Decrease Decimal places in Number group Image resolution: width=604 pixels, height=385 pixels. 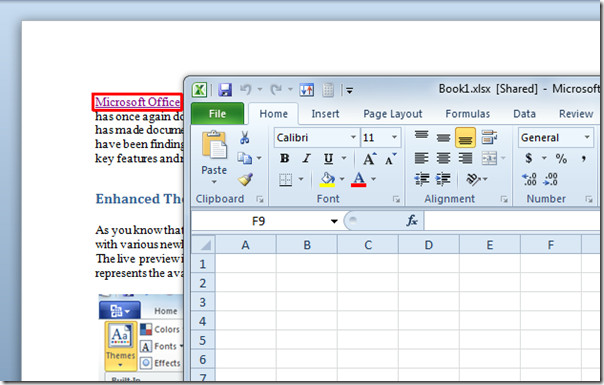[550, 179]
